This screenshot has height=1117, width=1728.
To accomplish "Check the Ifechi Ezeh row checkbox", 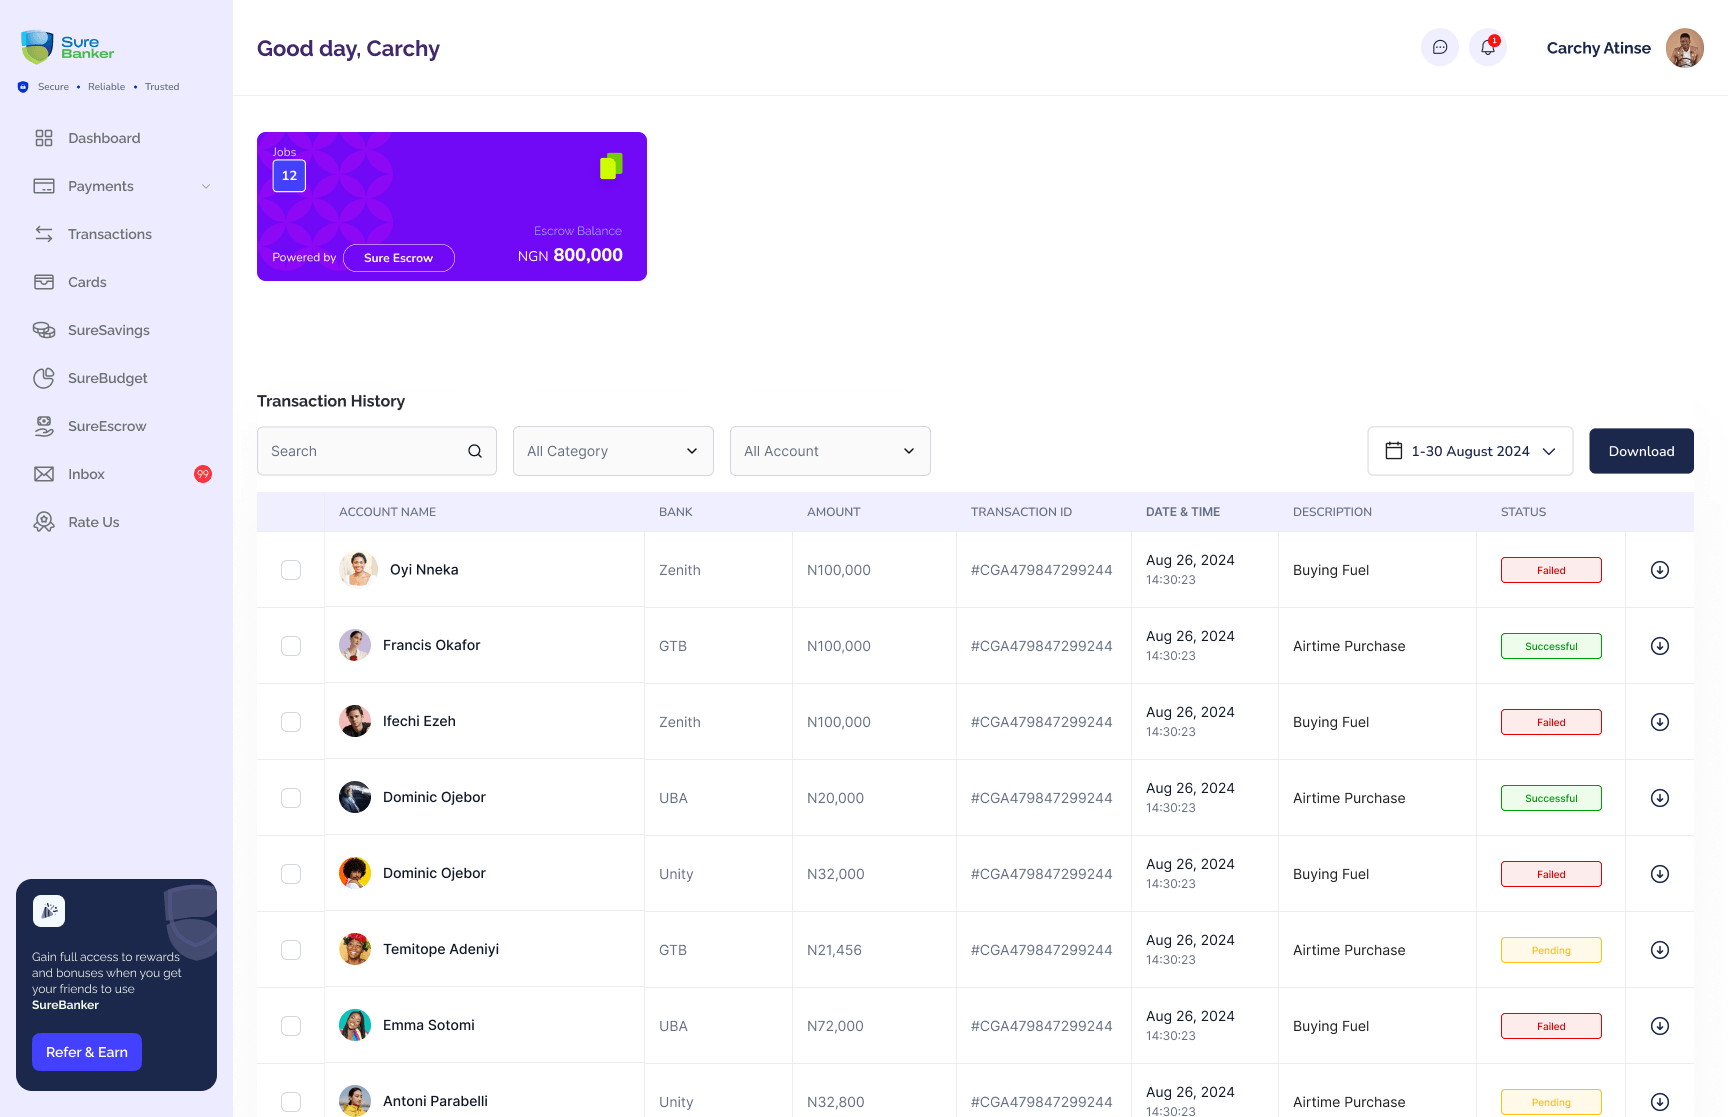I will click(291, 722).
